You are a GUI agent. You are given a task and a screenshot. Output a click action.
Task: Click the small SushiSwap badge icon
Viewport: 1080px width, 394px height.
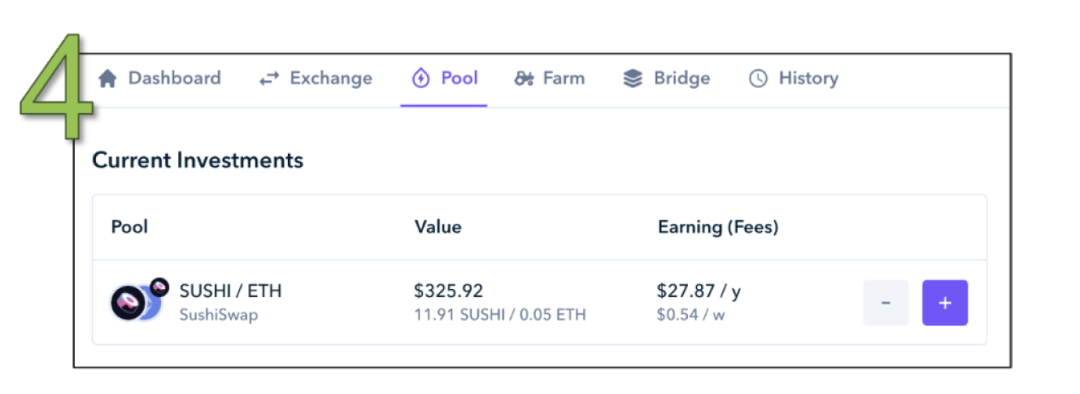pyautogui.click(x=159, y=287)
